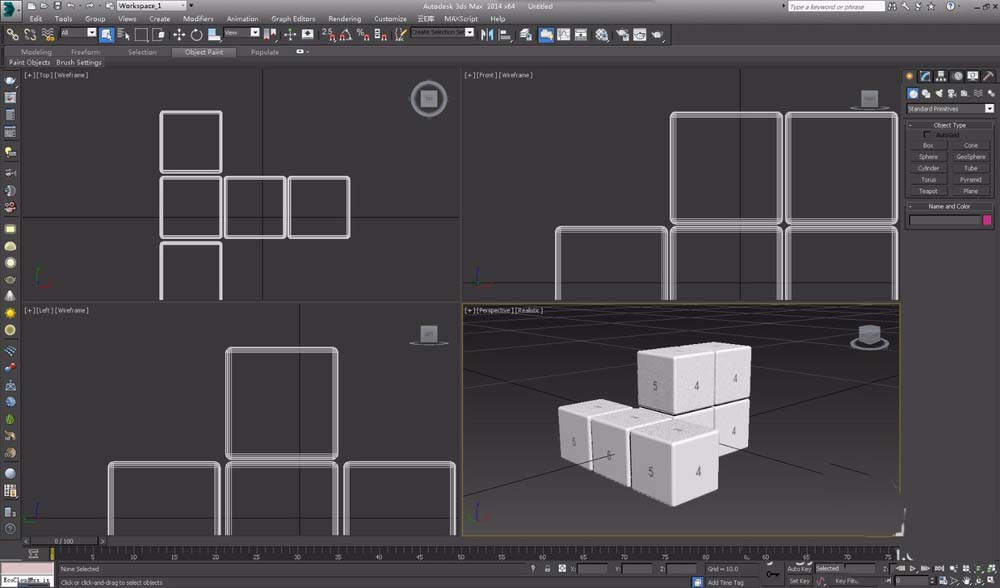Open the Rendering menu
The image size is (1000, 588).
click(343, 18)
